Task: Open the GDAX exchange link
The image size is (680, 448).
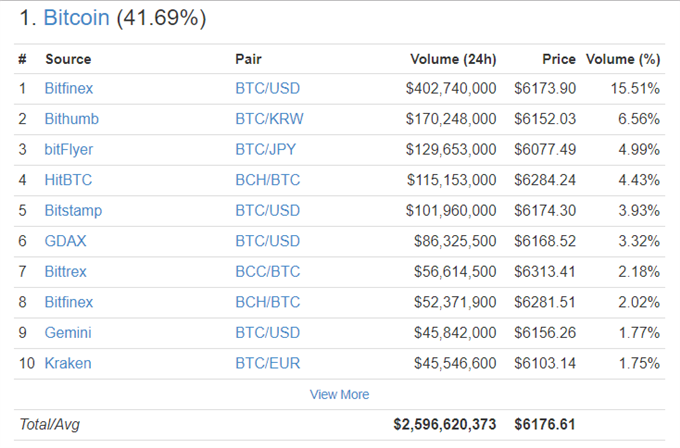Action: 65,241
